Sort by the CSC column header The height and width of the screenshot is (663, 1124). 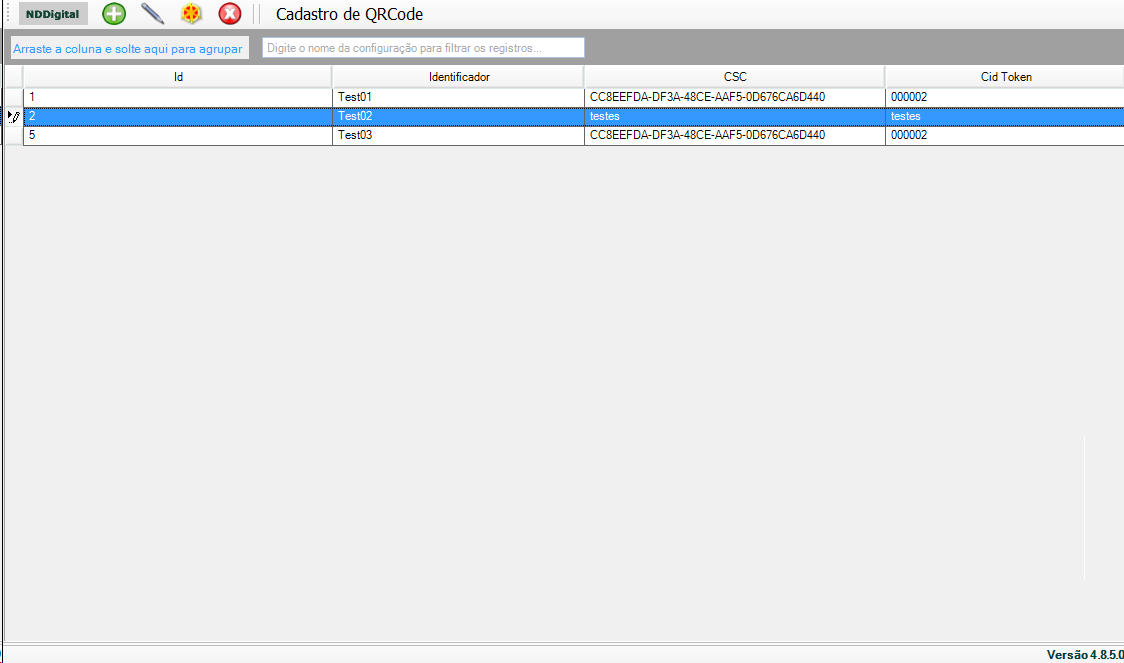[735, 77]
